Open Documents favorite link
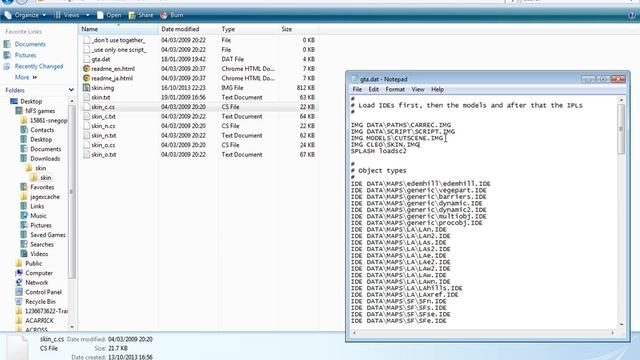This screenshot has height=360, width=640. pyautogui.click(x=30, y=44)
